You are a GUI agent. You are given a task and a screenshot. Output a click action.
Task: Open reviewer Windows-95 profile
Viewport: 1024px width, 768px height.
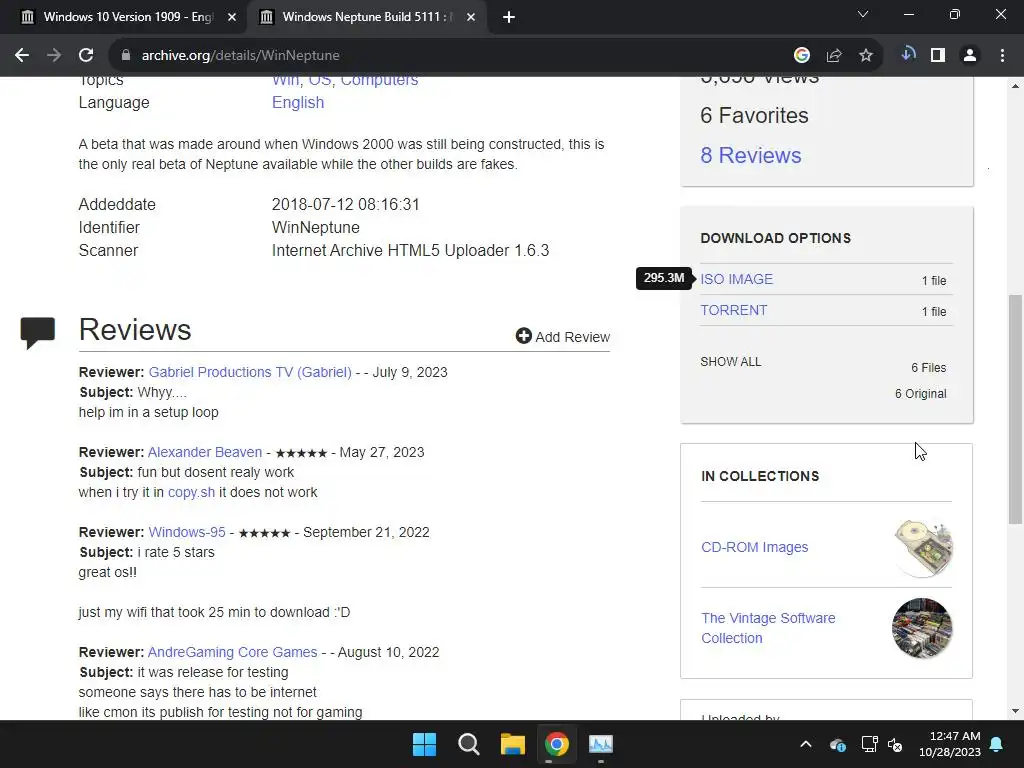(187, 532)
